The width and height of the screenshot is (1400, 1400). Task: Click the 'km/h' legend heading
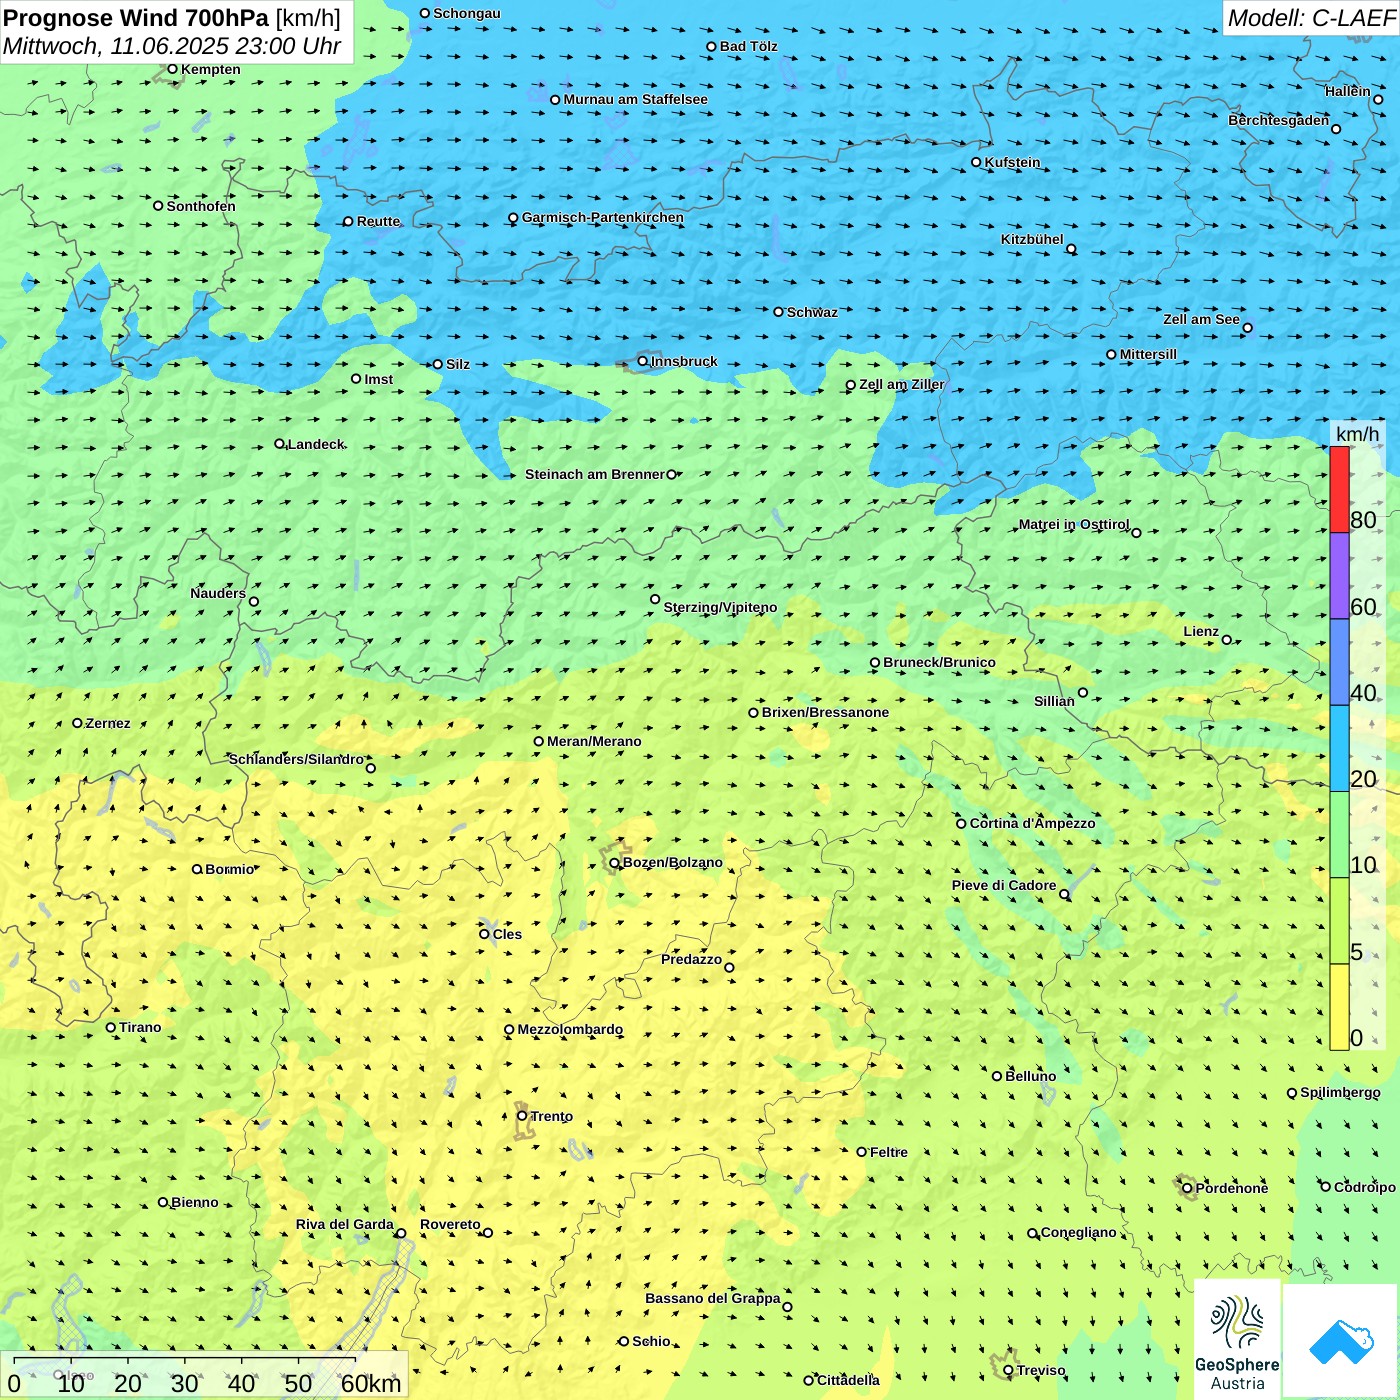point(1357,434)
